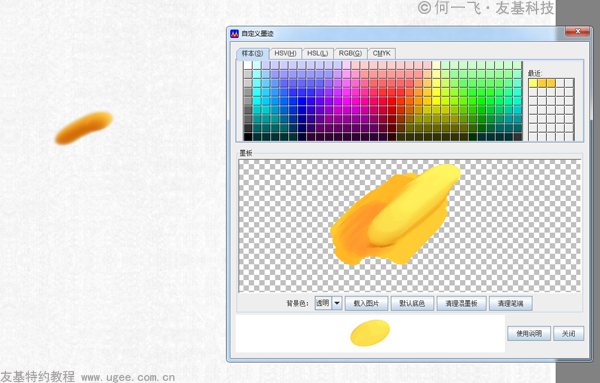
Task: Pick the first recent yellow swatch
Action: 533,83
